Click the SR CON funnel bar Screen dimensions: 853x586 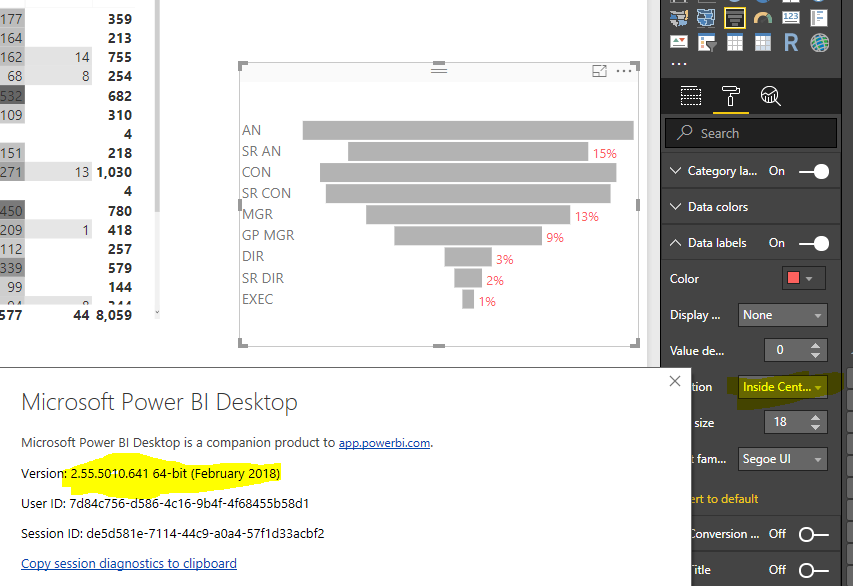468,193
